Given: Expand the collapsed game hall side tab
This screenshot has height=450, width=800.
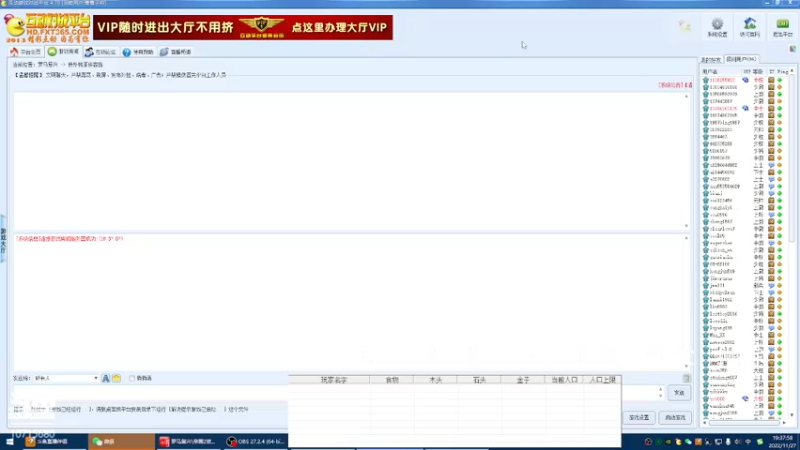Looking at the screenshot, I should [x=3, y=239].
